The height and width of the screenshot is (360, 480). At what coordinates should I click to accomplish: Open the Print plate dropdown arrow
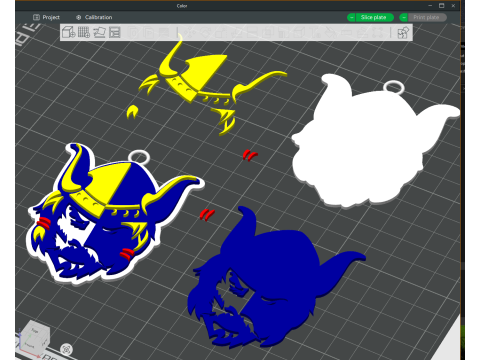(x=404, y=17)
